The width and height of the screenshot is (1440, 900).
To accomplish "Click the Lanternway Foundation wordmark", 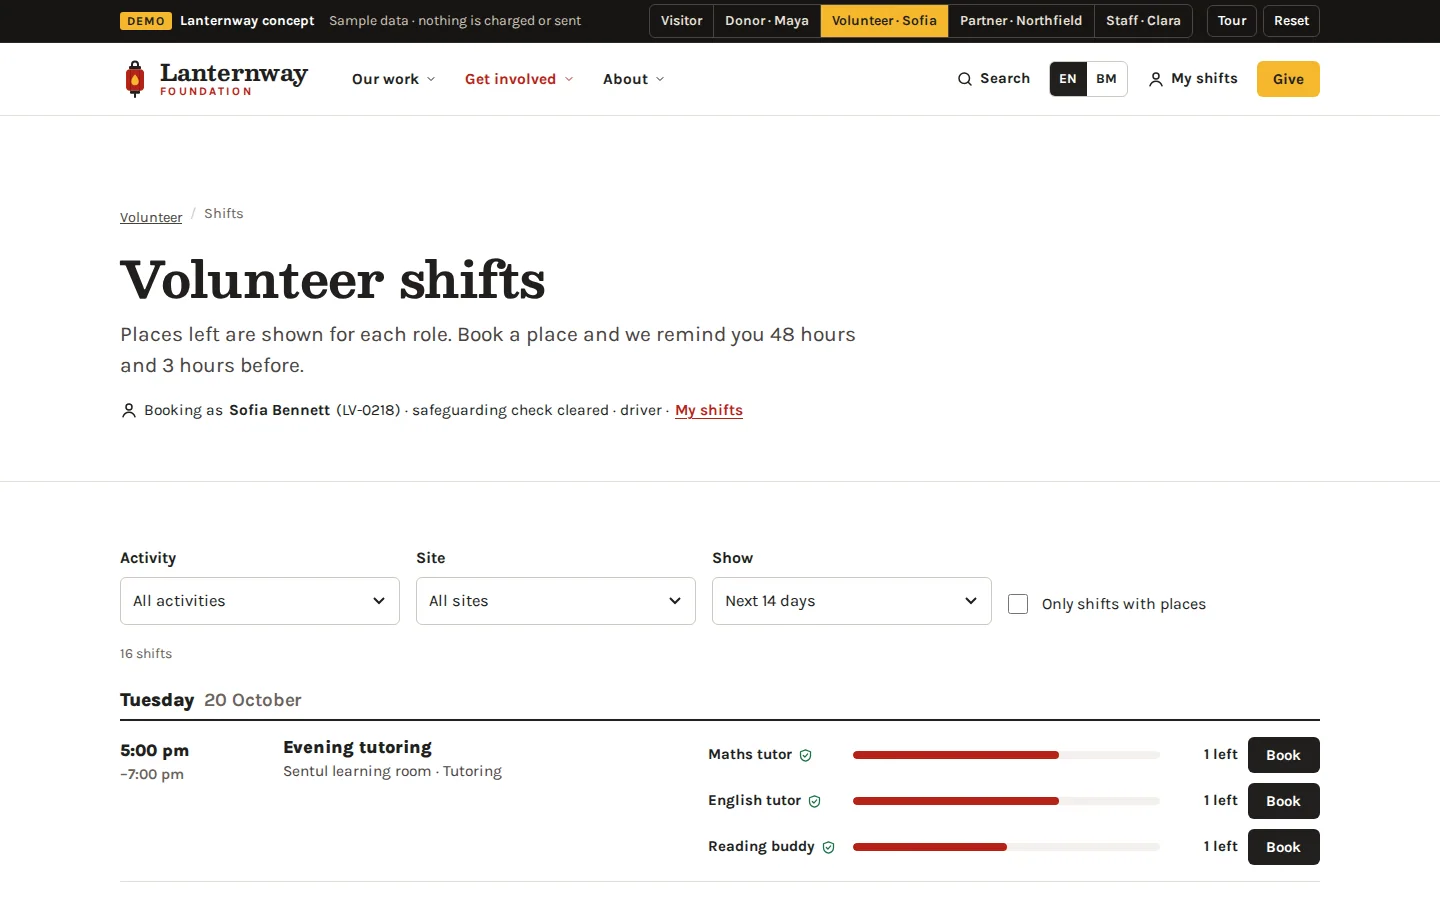I will [234, 79].
